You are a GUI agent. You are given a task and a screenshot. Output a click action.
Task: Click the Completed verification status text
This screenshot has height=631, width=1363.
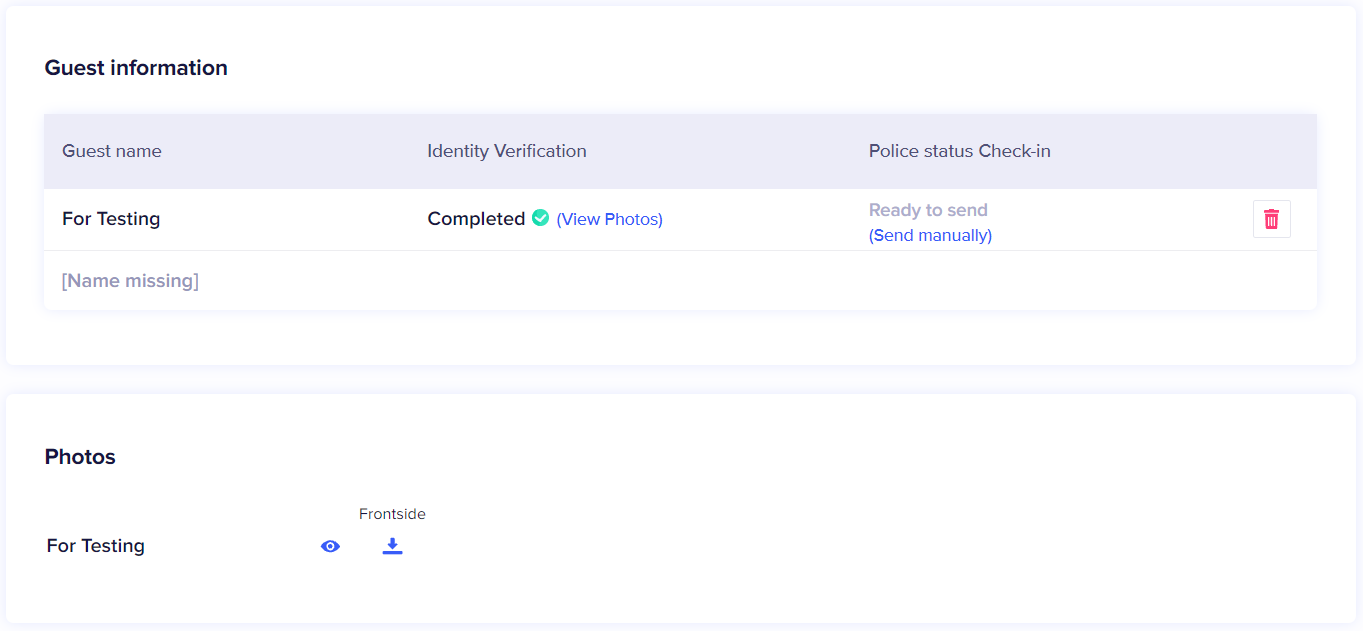tap(476, 219)
